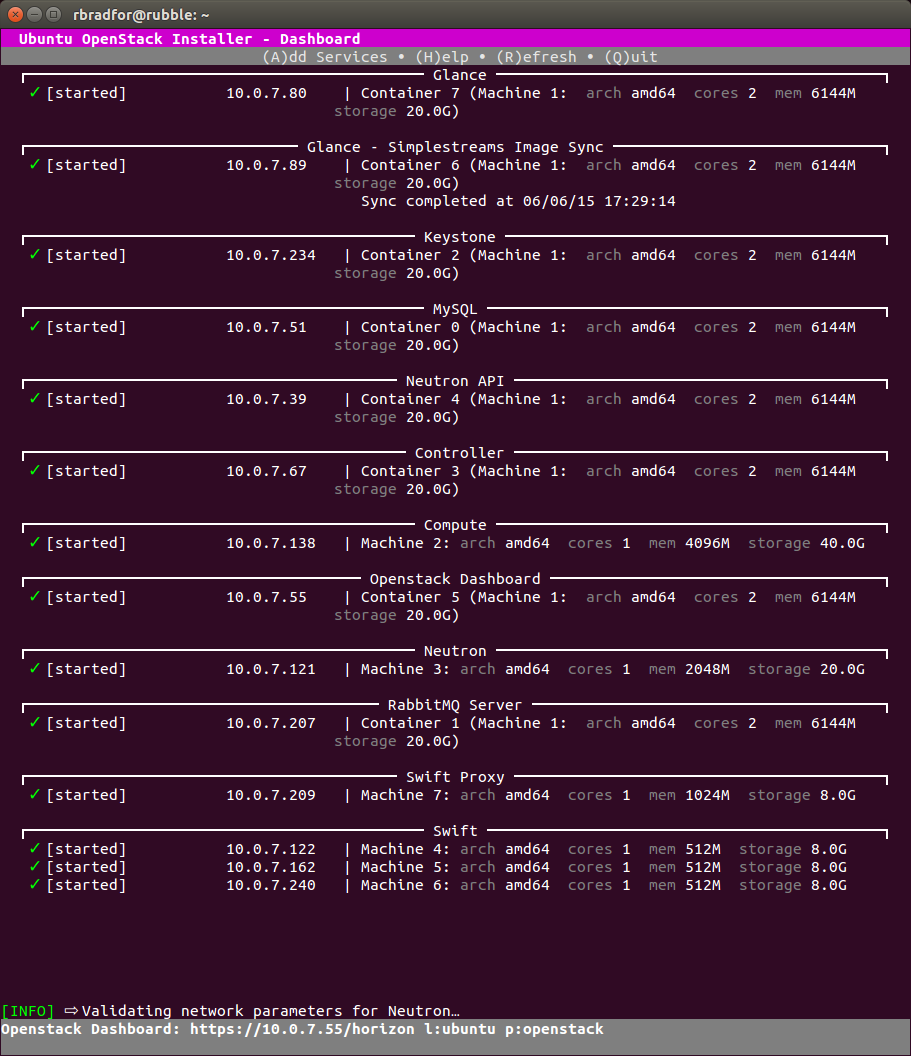Click the Glance - Simplestreams Image Sync heading

(455, 147)
